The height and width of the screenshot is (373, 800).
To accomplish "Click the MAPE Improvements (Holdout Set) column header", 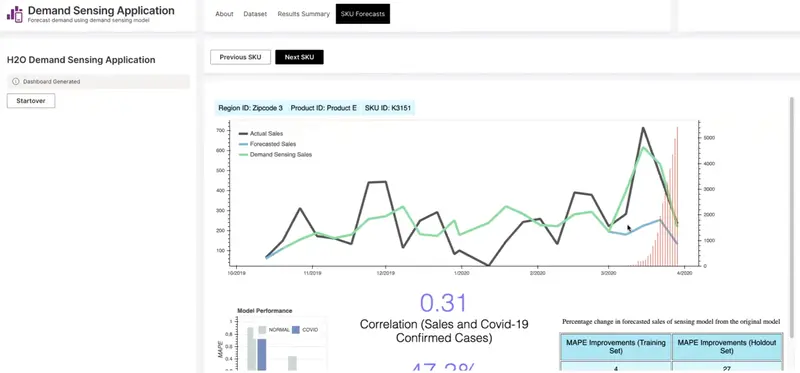I will click(727, 347).
